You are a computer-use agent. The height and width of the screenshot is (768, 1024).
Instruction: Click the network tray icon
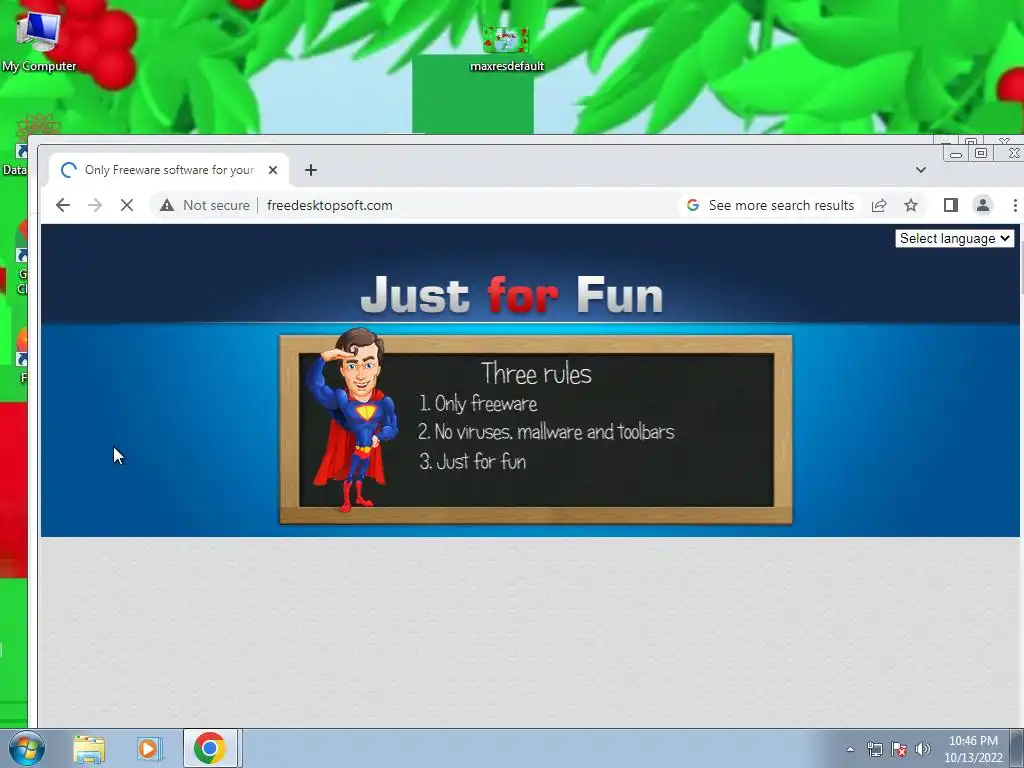pyautogui.click(x=874, y=749)
